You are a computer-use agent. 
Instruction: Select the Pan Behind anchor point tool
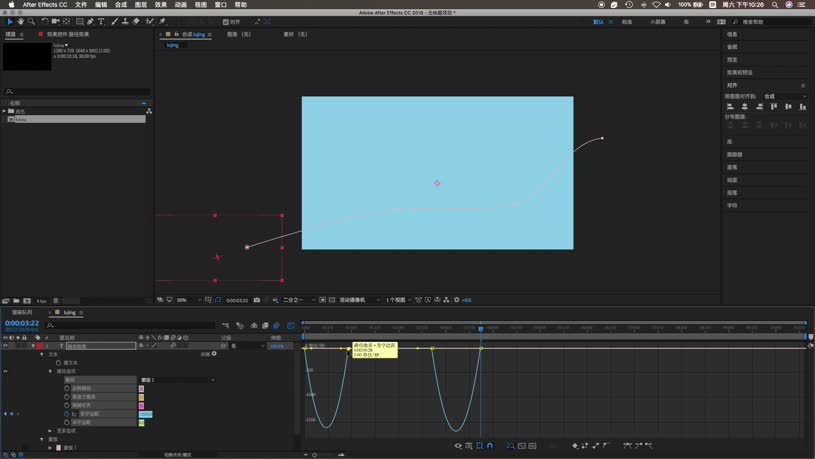tap(67, 21)
